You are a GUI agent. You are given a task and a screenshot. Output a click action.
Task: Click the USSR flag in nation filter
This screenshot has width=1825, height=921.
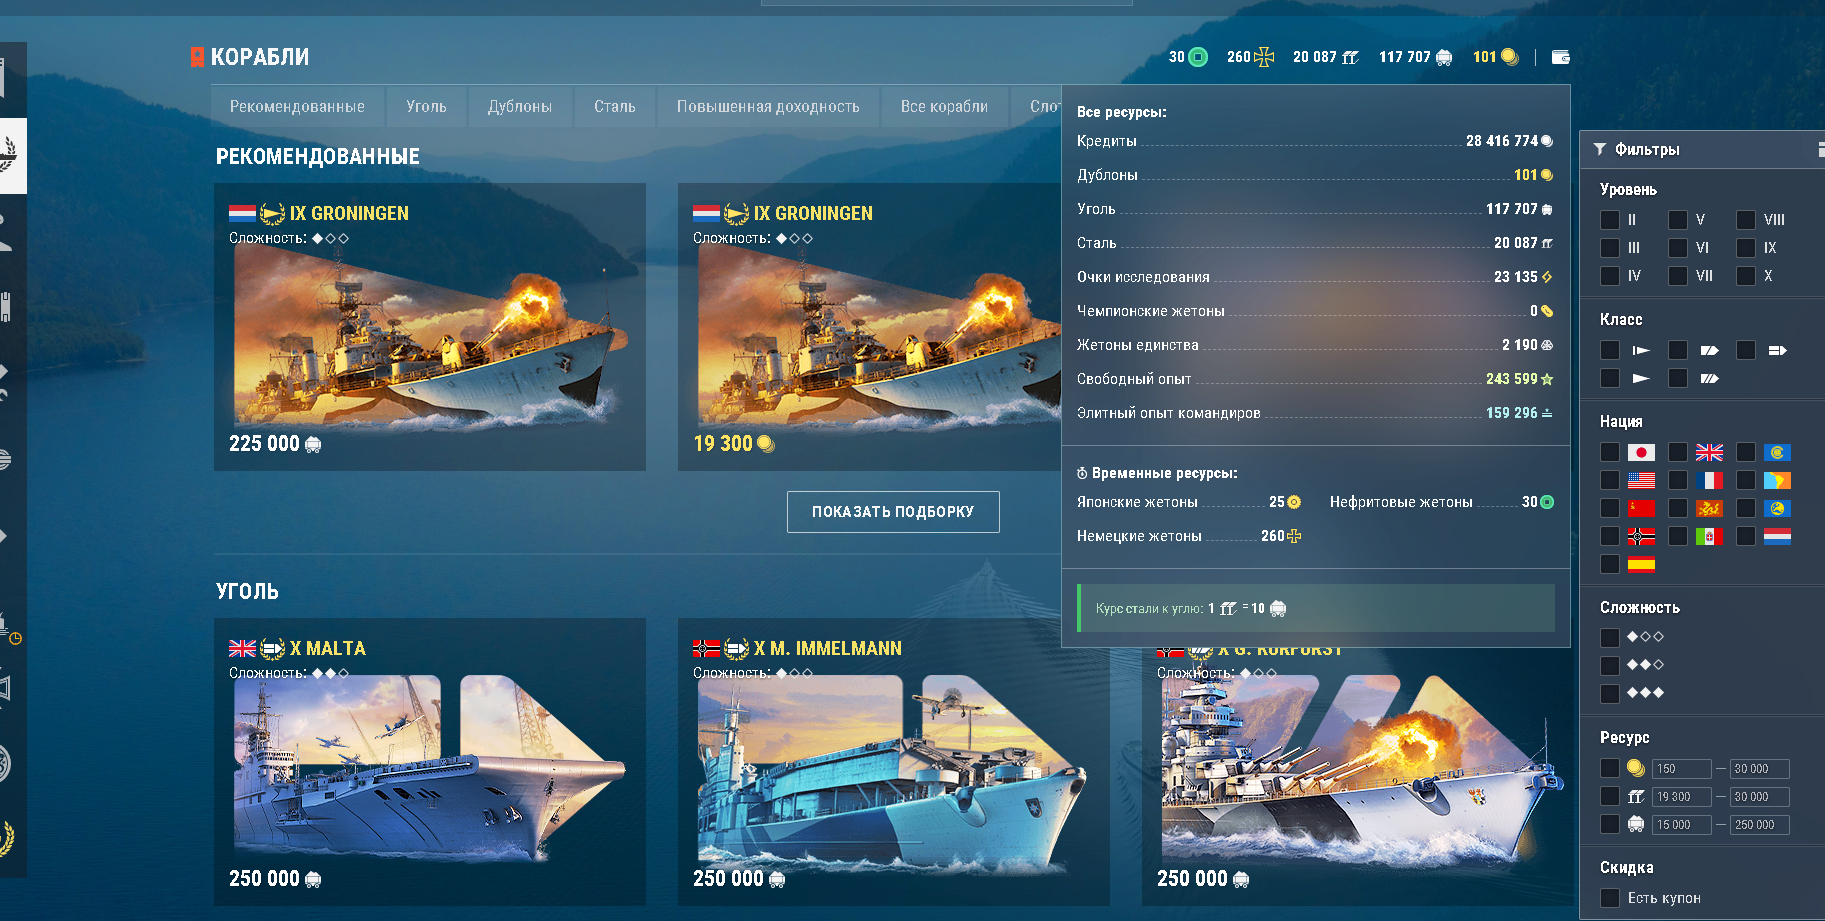tap(1641, 509)
